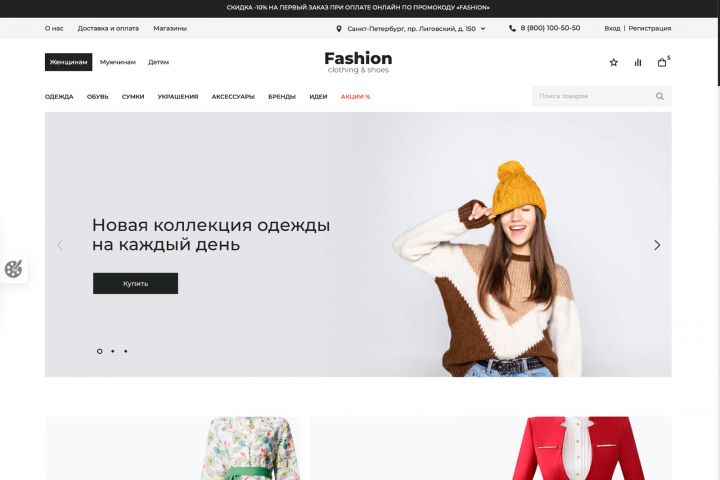720x480 pixels.
Task: Click the phone icon beside 8 (800) 100-50-50
Action: [x=512, y=28]
